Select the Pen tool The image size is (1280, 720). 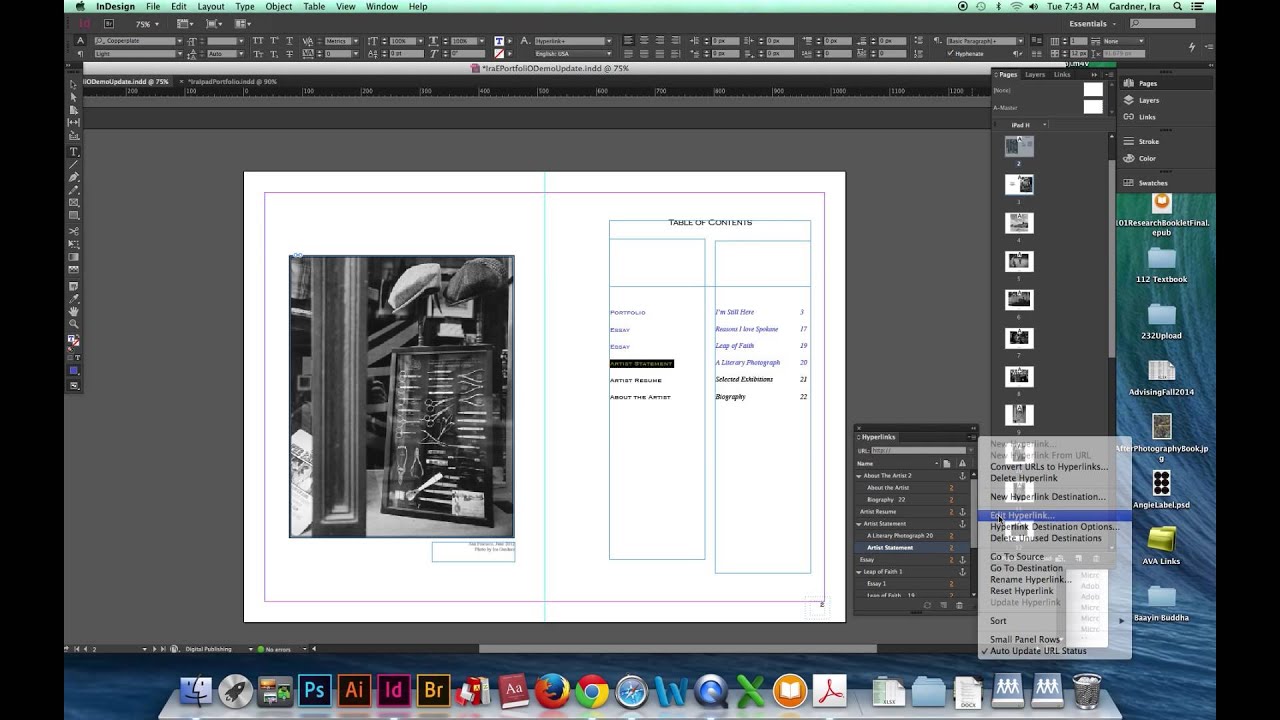[74, 177]
